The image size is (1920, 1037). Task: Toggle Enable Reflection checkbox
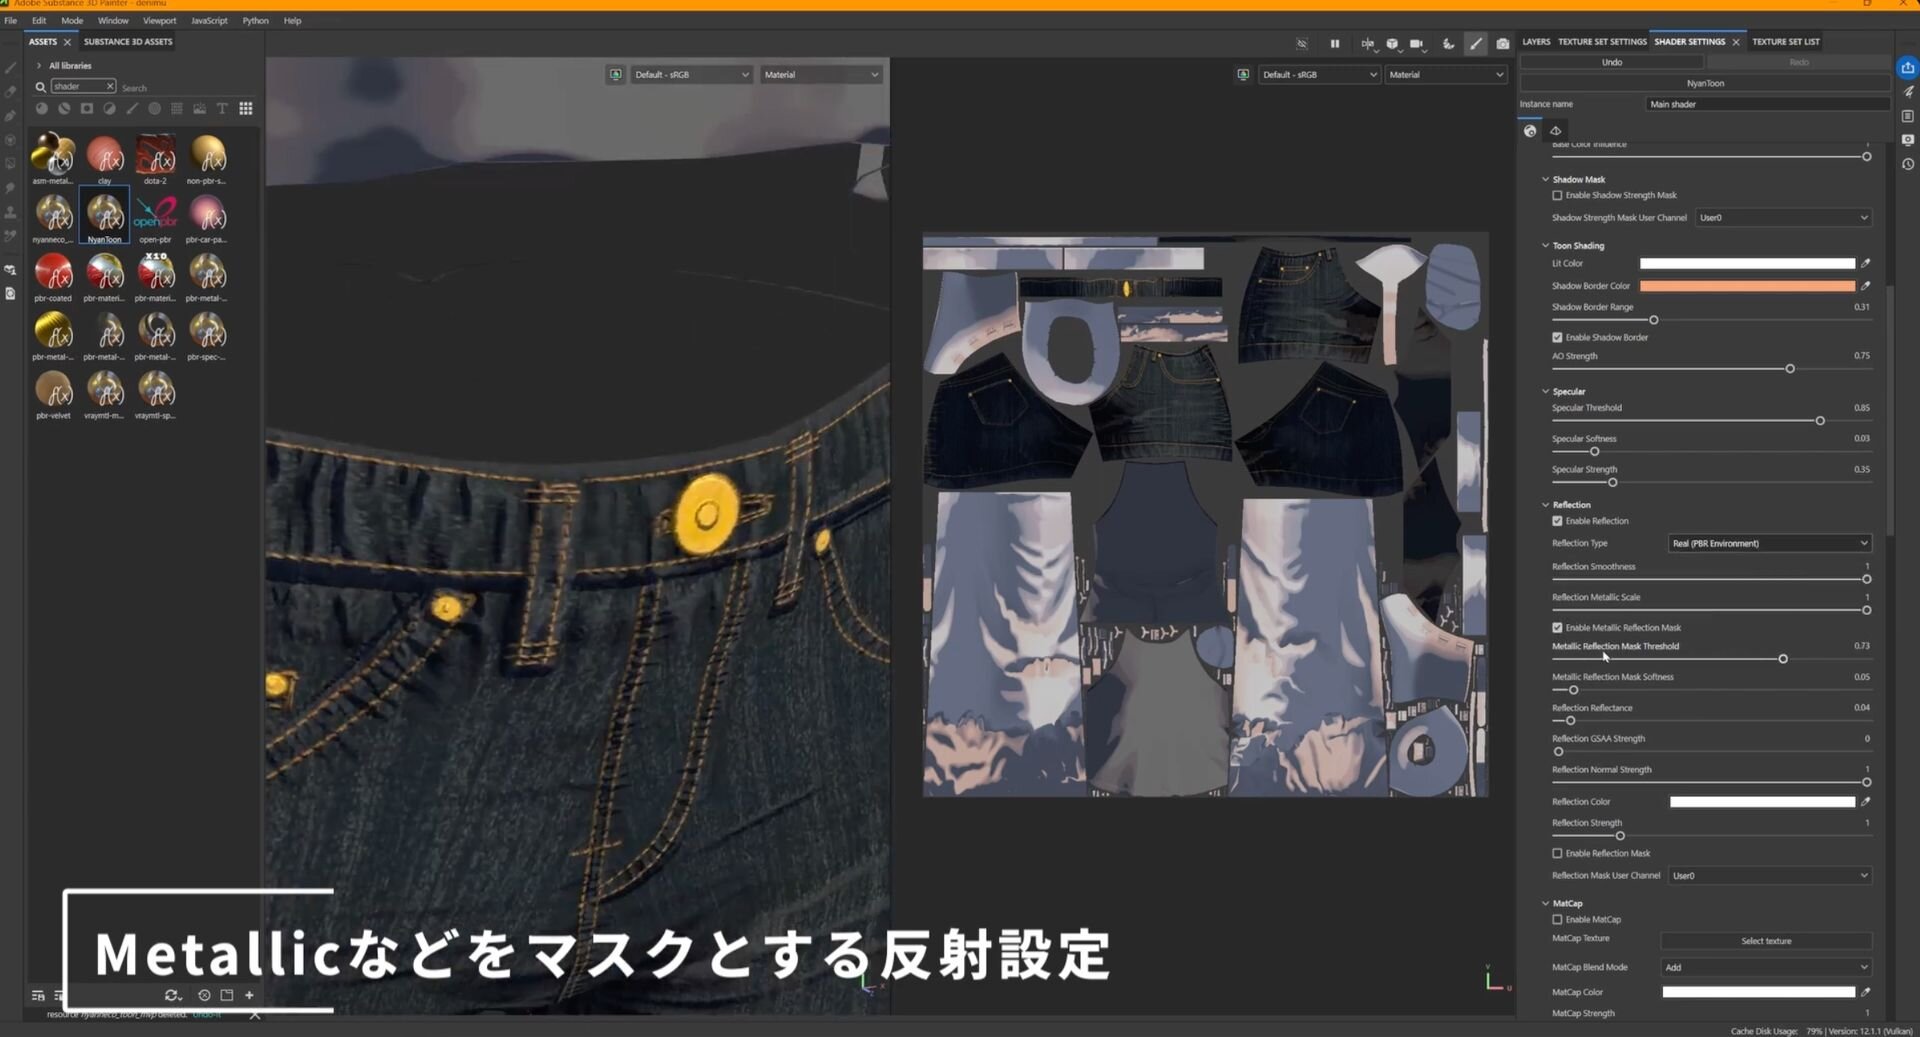(x=1557, y=521)
